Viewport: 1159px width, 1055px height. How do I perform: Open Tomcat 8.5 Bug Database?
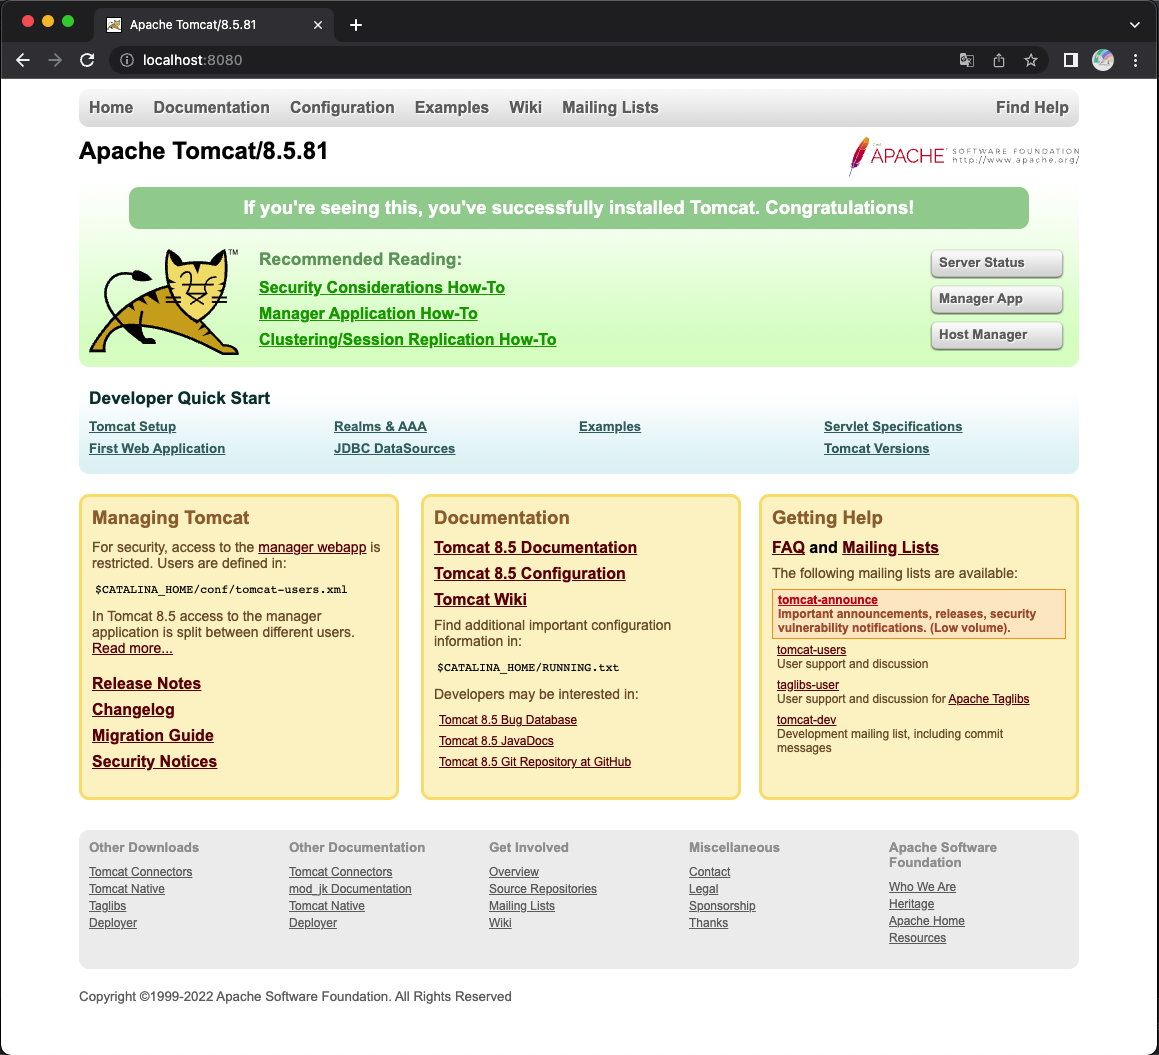point(508,720)
